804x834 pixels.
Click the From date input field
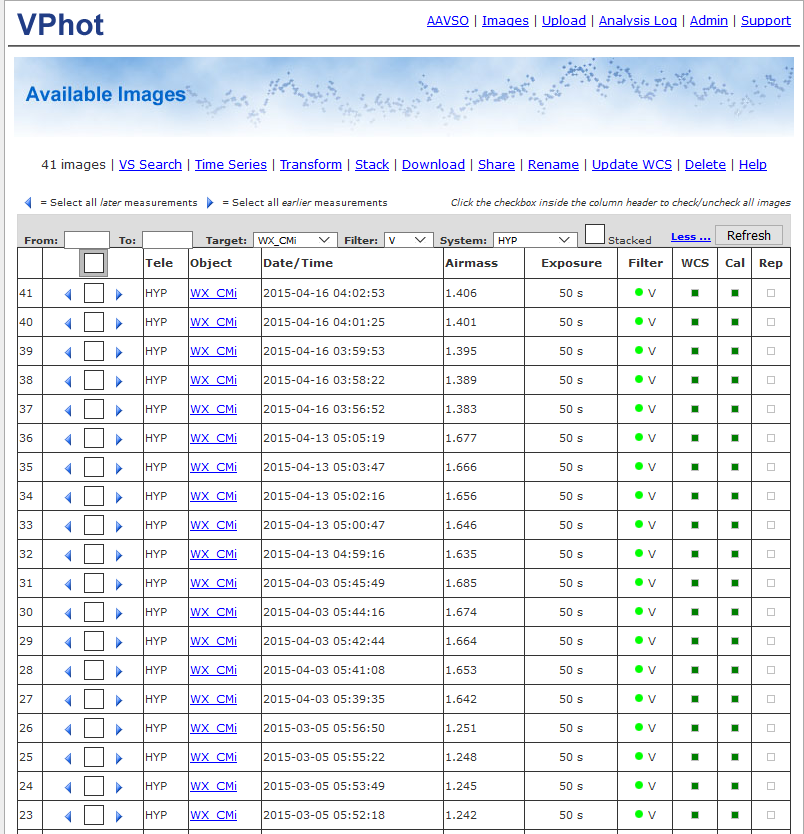pyautogui.click(x=86, y=240)
